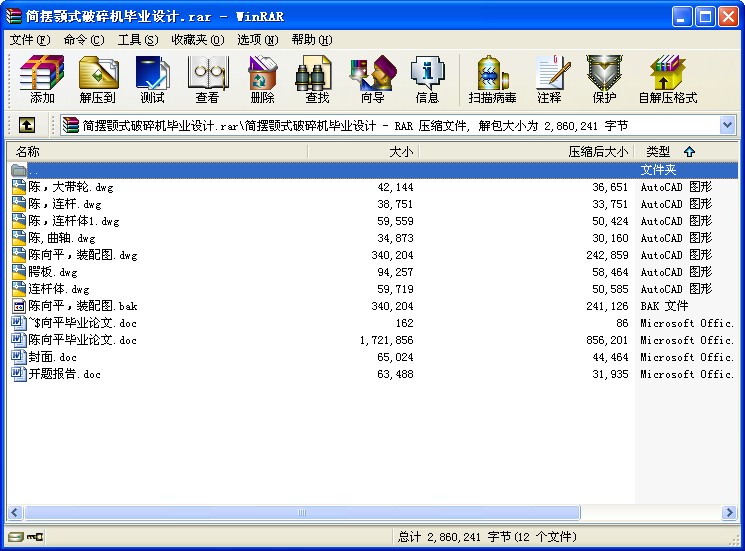Open the 收藏夹(O) favorites menu
Image resolution: width=745 pixels, height=551 pixels.
pos(197,40)
